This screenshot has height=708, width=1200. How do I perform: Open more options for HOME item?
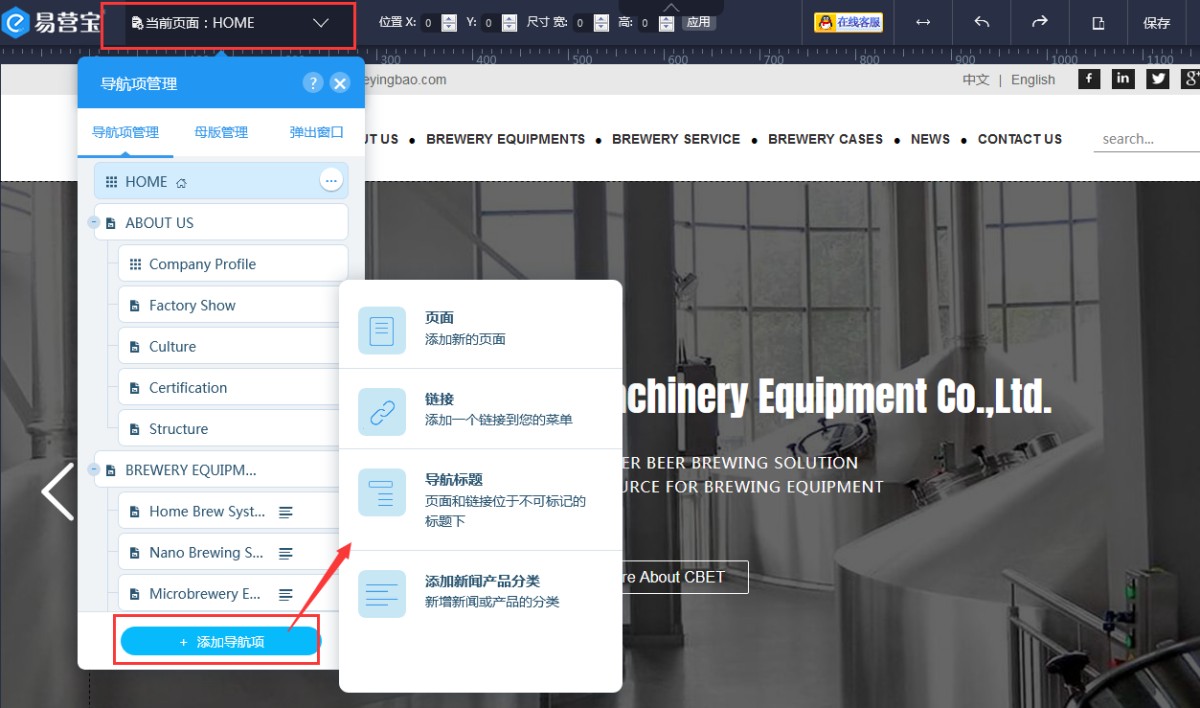[x=331, y=180]
